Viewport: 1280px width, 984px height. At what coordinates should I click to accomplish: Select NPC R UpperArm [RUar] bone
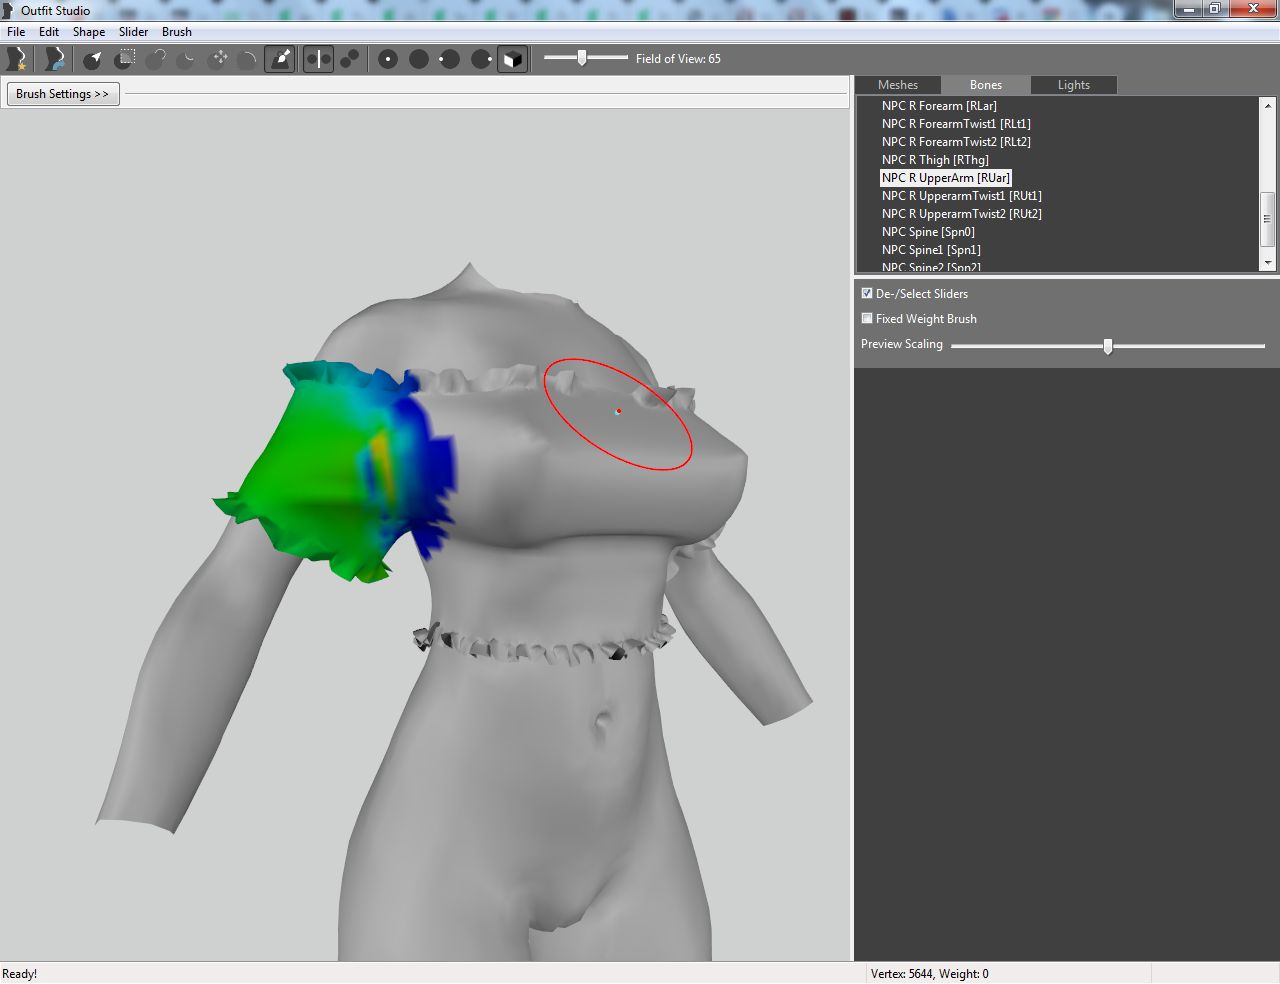tap(946, 178)
